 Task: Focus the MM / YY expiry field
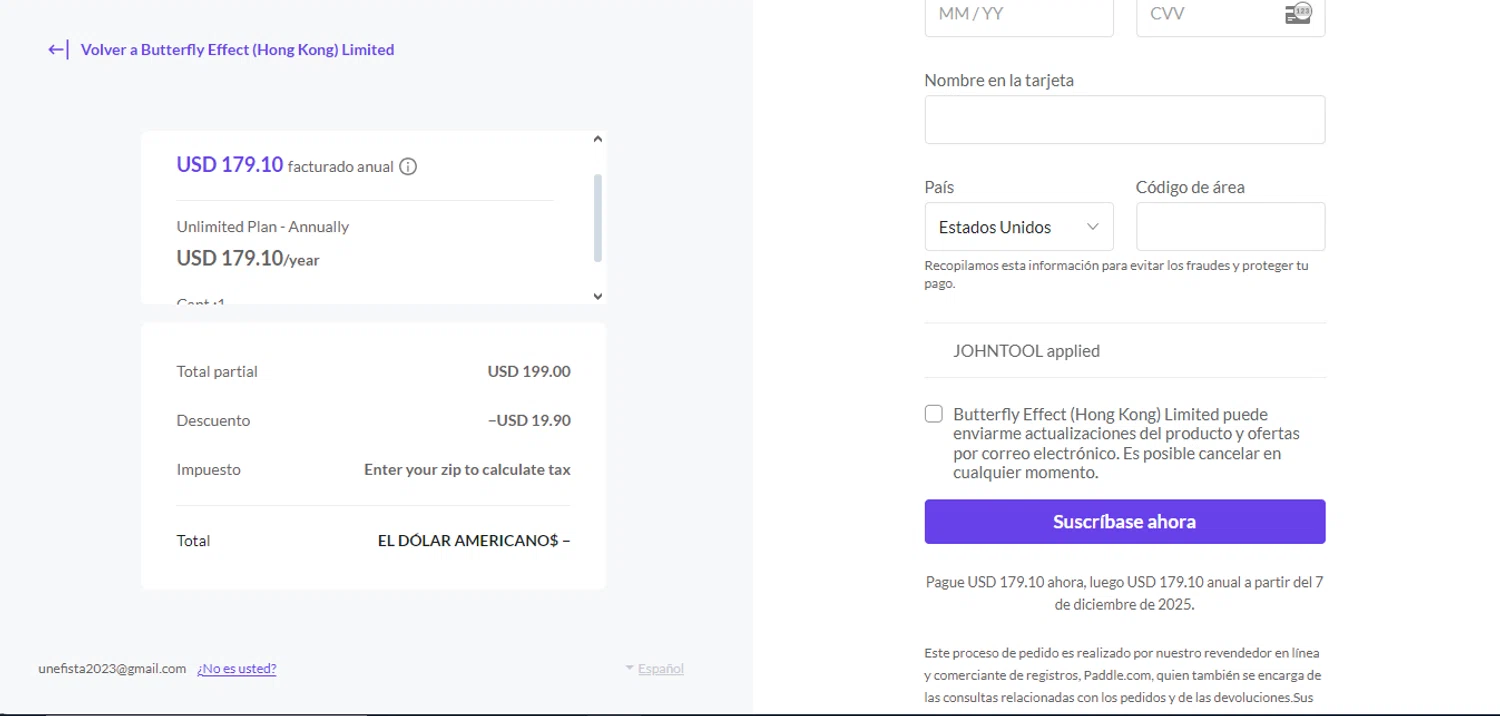(1019, 16)
